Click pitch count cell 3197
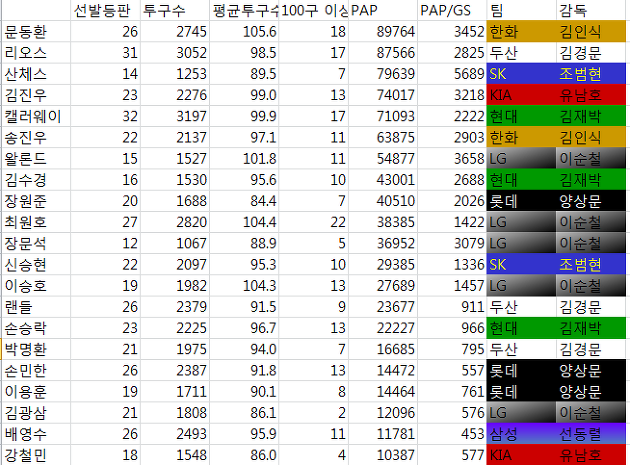 tap(175, 116)
